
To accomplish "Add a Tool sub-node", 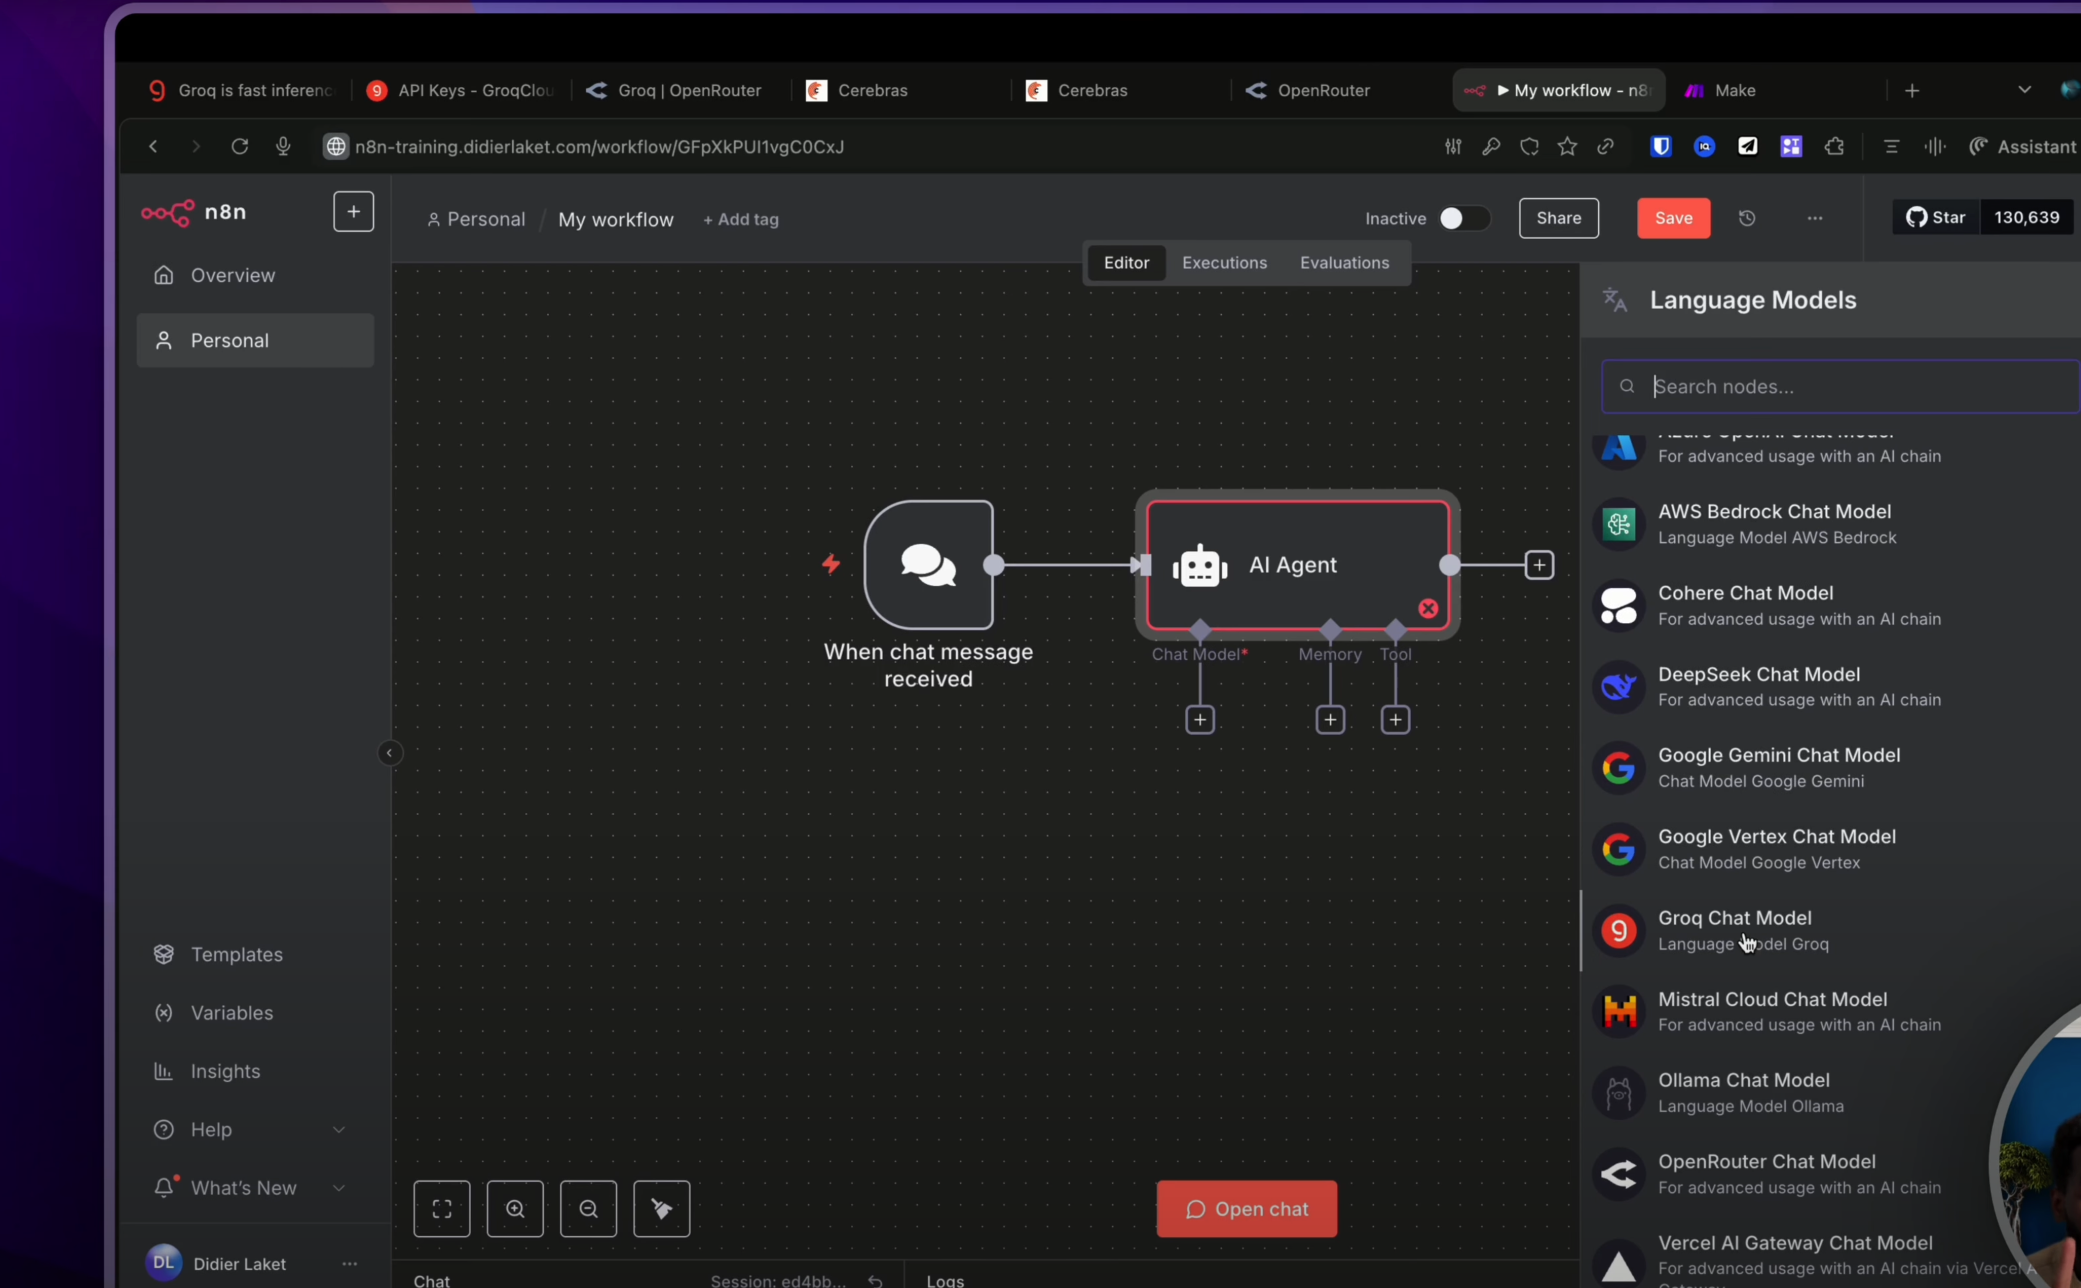I will tap(1395, 719).
